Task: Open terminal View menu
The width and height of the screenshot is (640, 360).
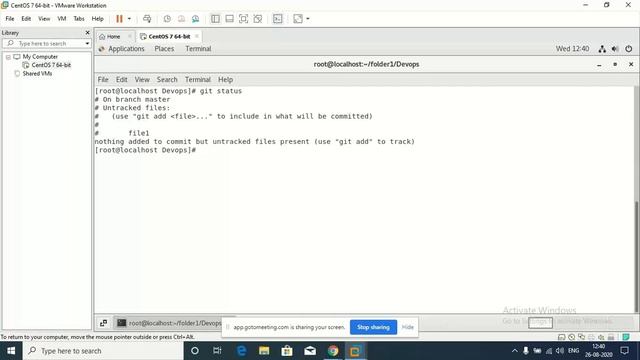Action: [x=142, y=80]
